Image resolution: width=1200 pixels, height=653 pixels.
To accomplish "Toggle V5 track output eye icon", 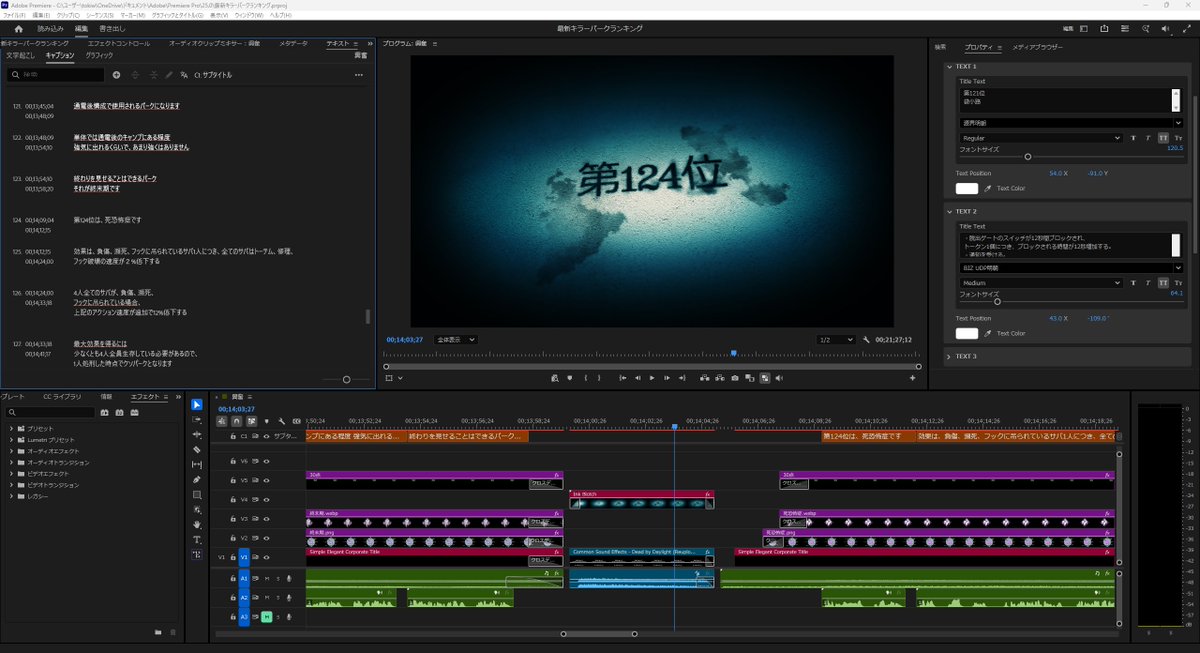I will (266, 480).
